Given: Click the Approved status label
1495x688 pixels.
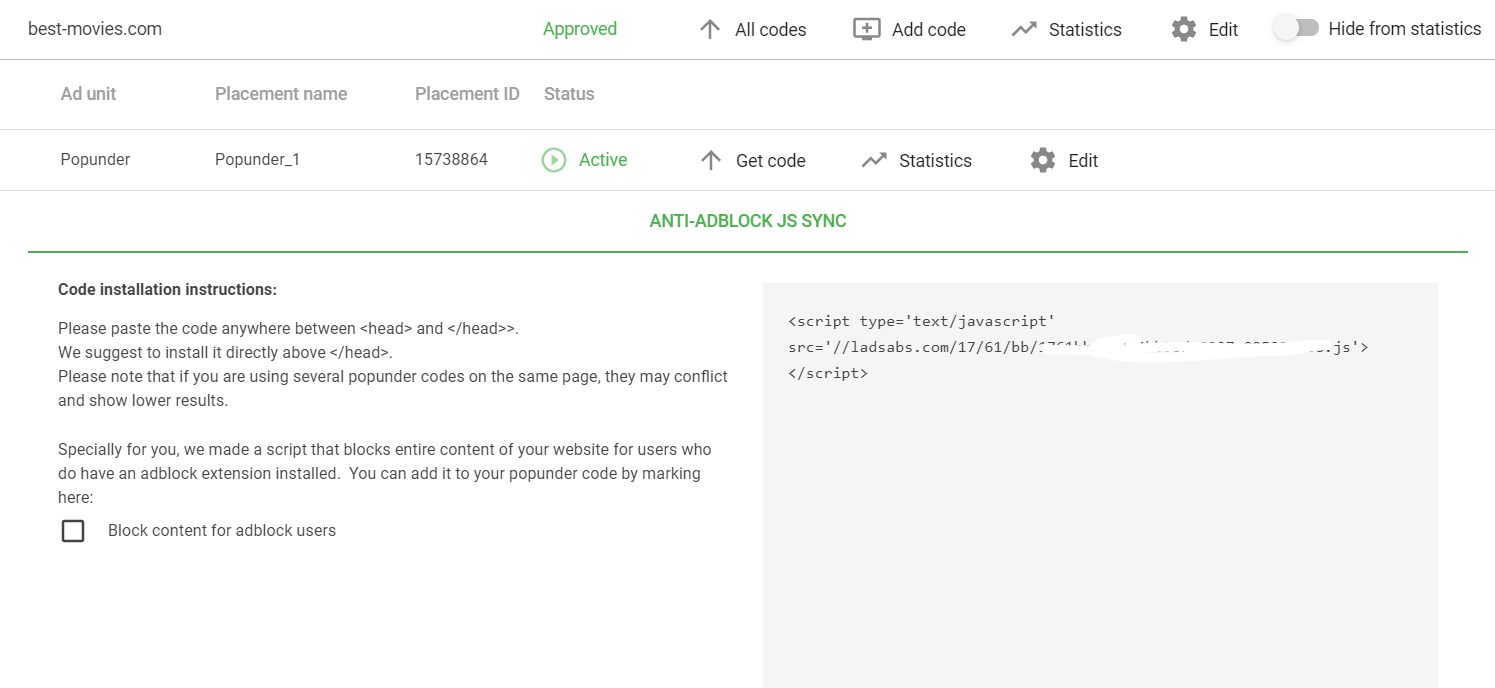Looking at the screenshot, I should click(580, 29).
